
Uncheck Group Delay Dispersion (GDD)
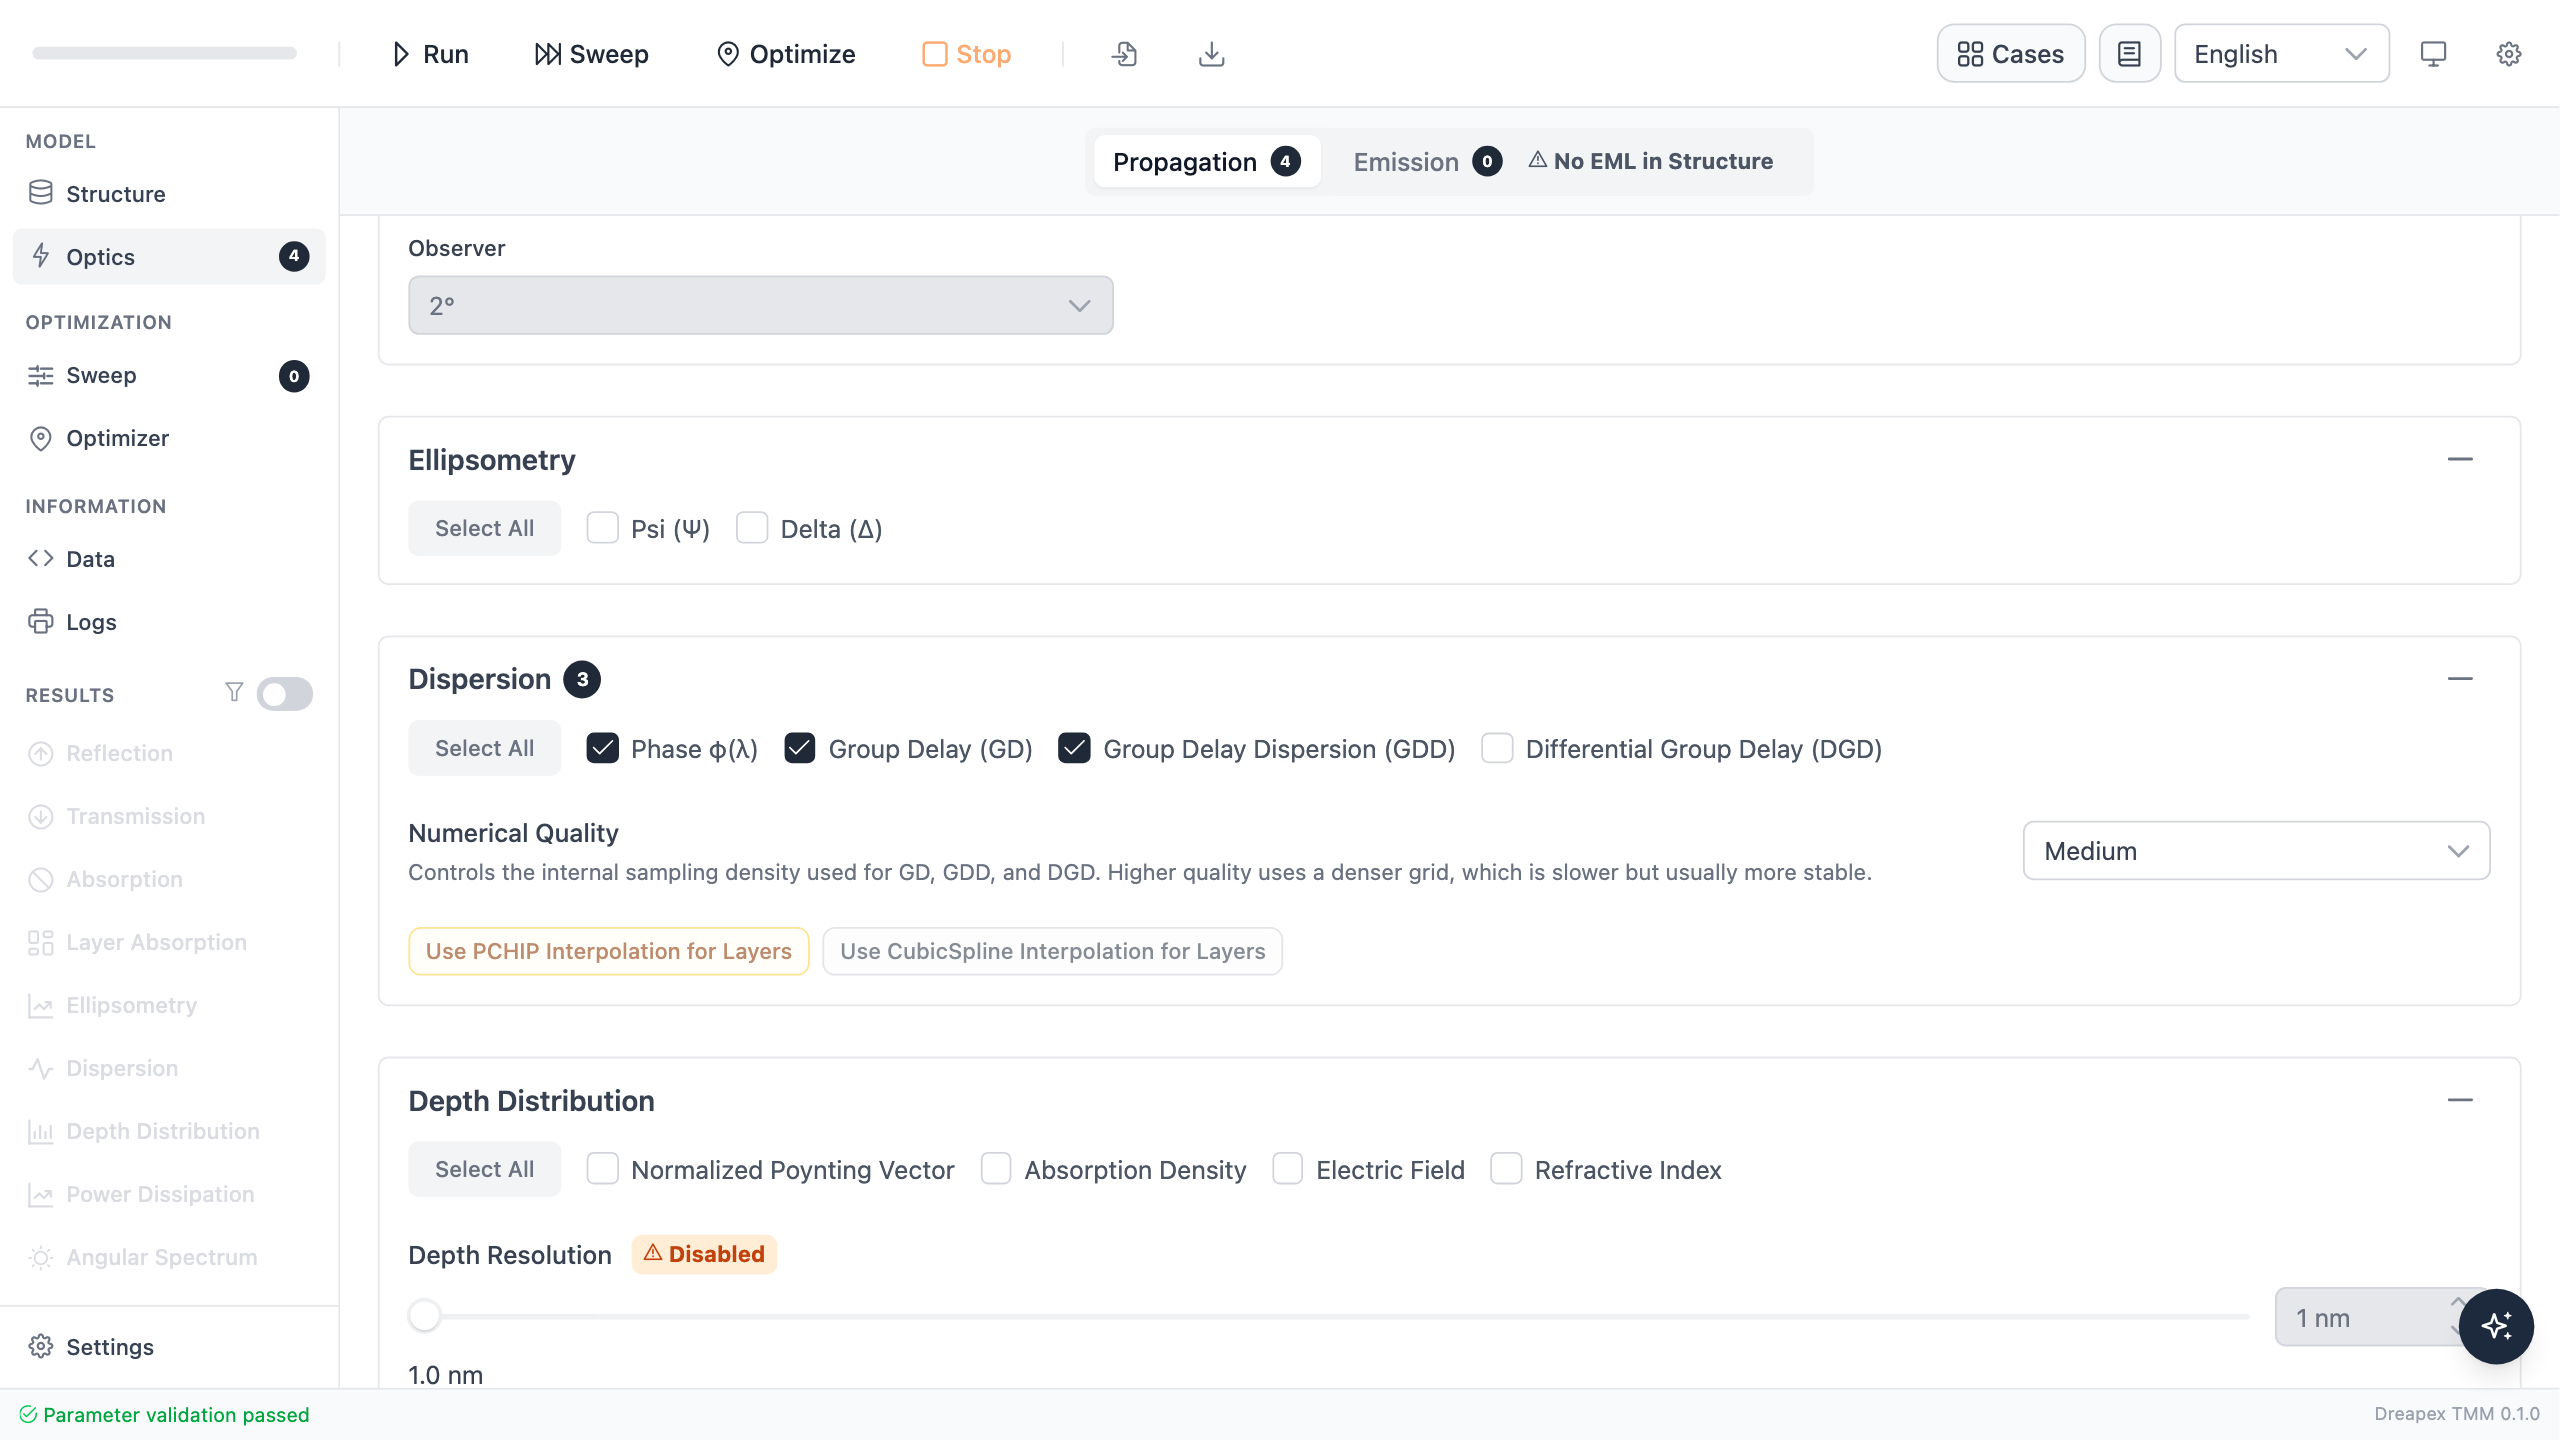click(1074, 748)
